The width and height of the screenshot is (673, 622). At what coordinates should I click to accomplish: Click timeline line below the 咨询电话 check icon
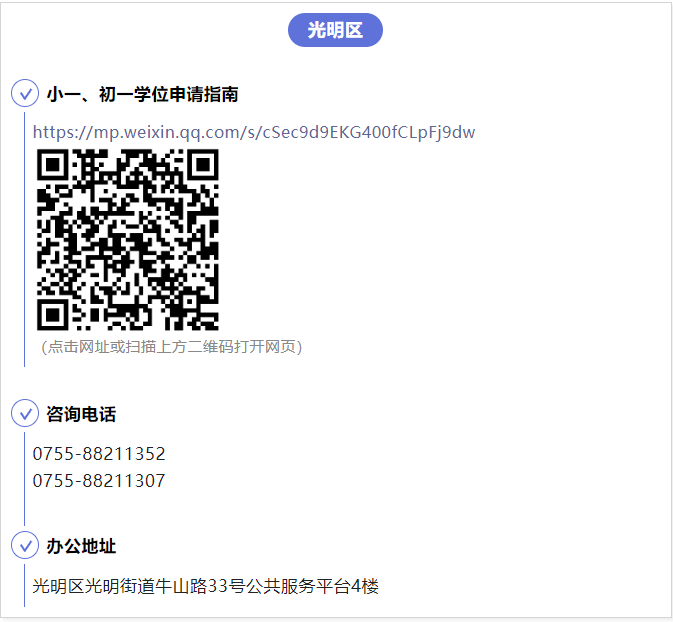point(24,479)
